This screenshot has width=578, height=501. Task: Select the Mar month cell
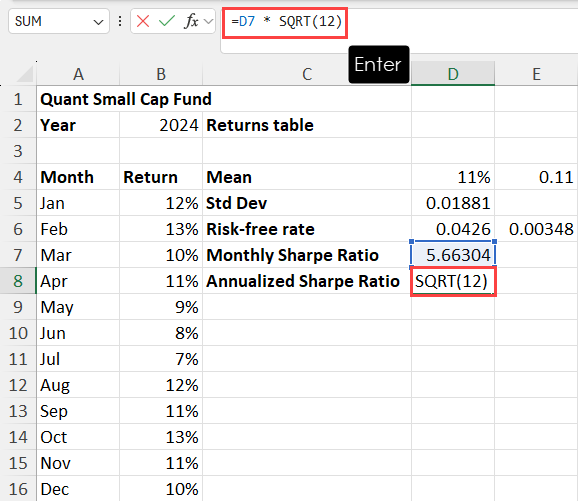coord(78,255)
